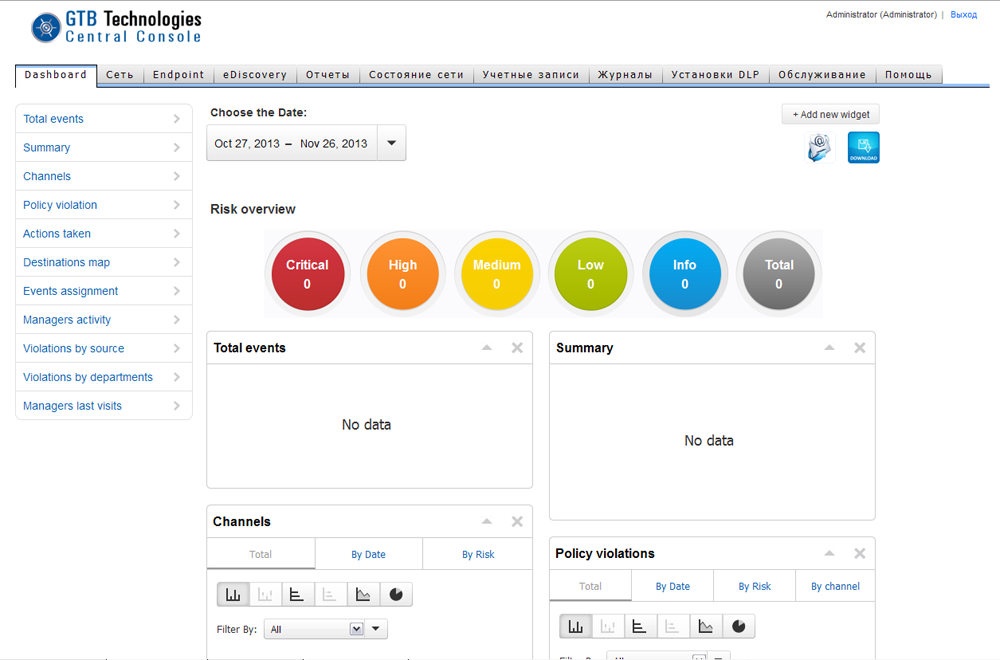Open Actions taken in sidebar
Screen dimensions: 1000x660
tap(103, 233)
